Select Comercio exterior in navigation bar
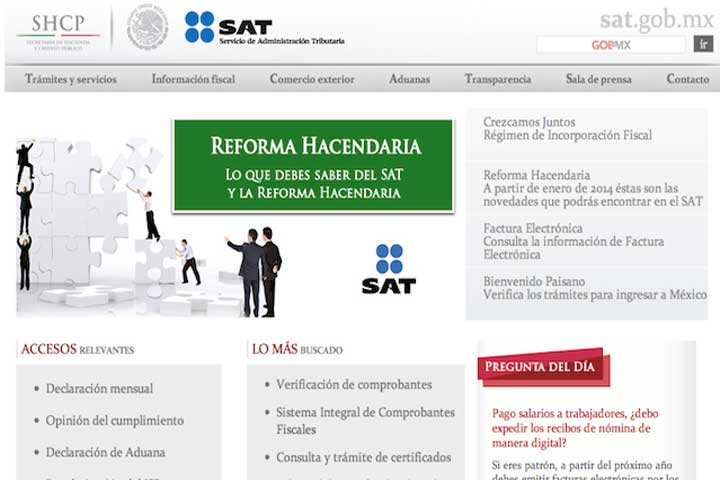The image size is (720, 480). (x=312, y=79)
